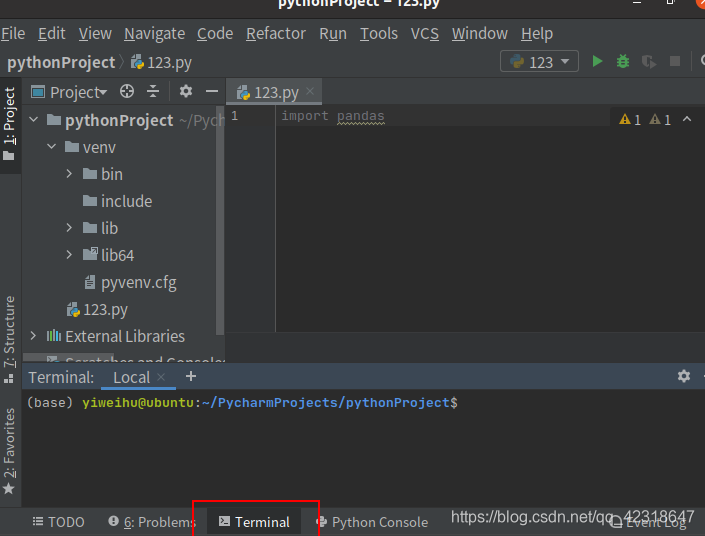
Task: Click the pandas word in editor
Action: [x=361, y=116]
